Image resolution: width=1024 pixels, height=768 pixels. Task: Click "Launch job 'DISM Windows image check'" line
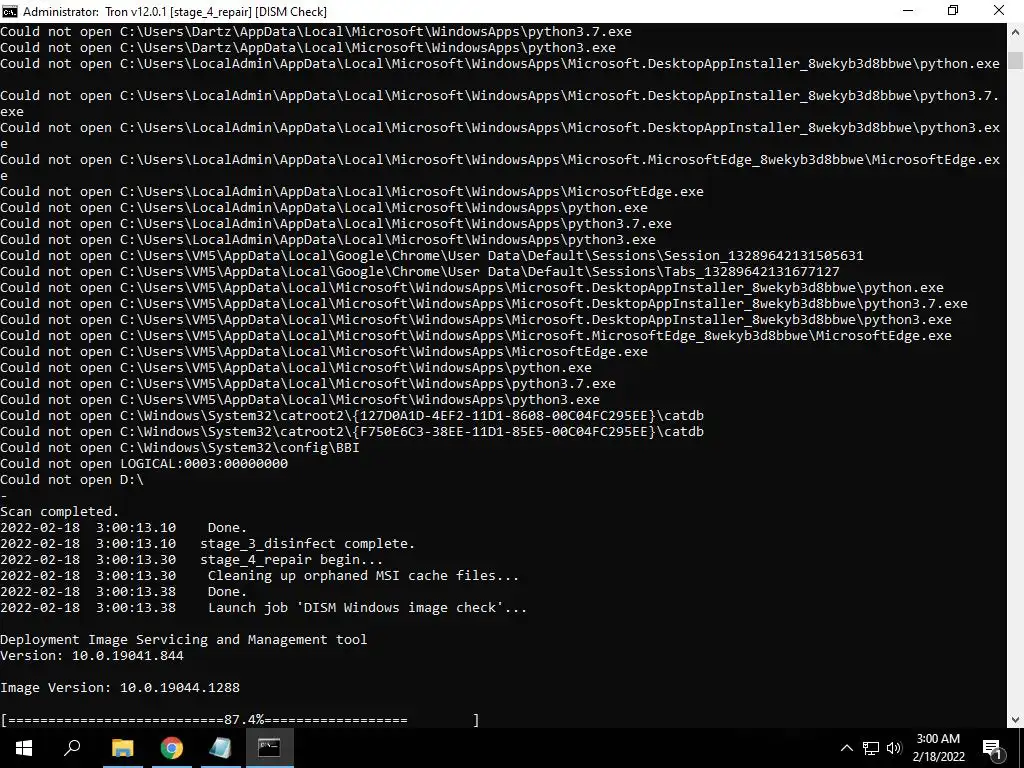tap(263, 607)
